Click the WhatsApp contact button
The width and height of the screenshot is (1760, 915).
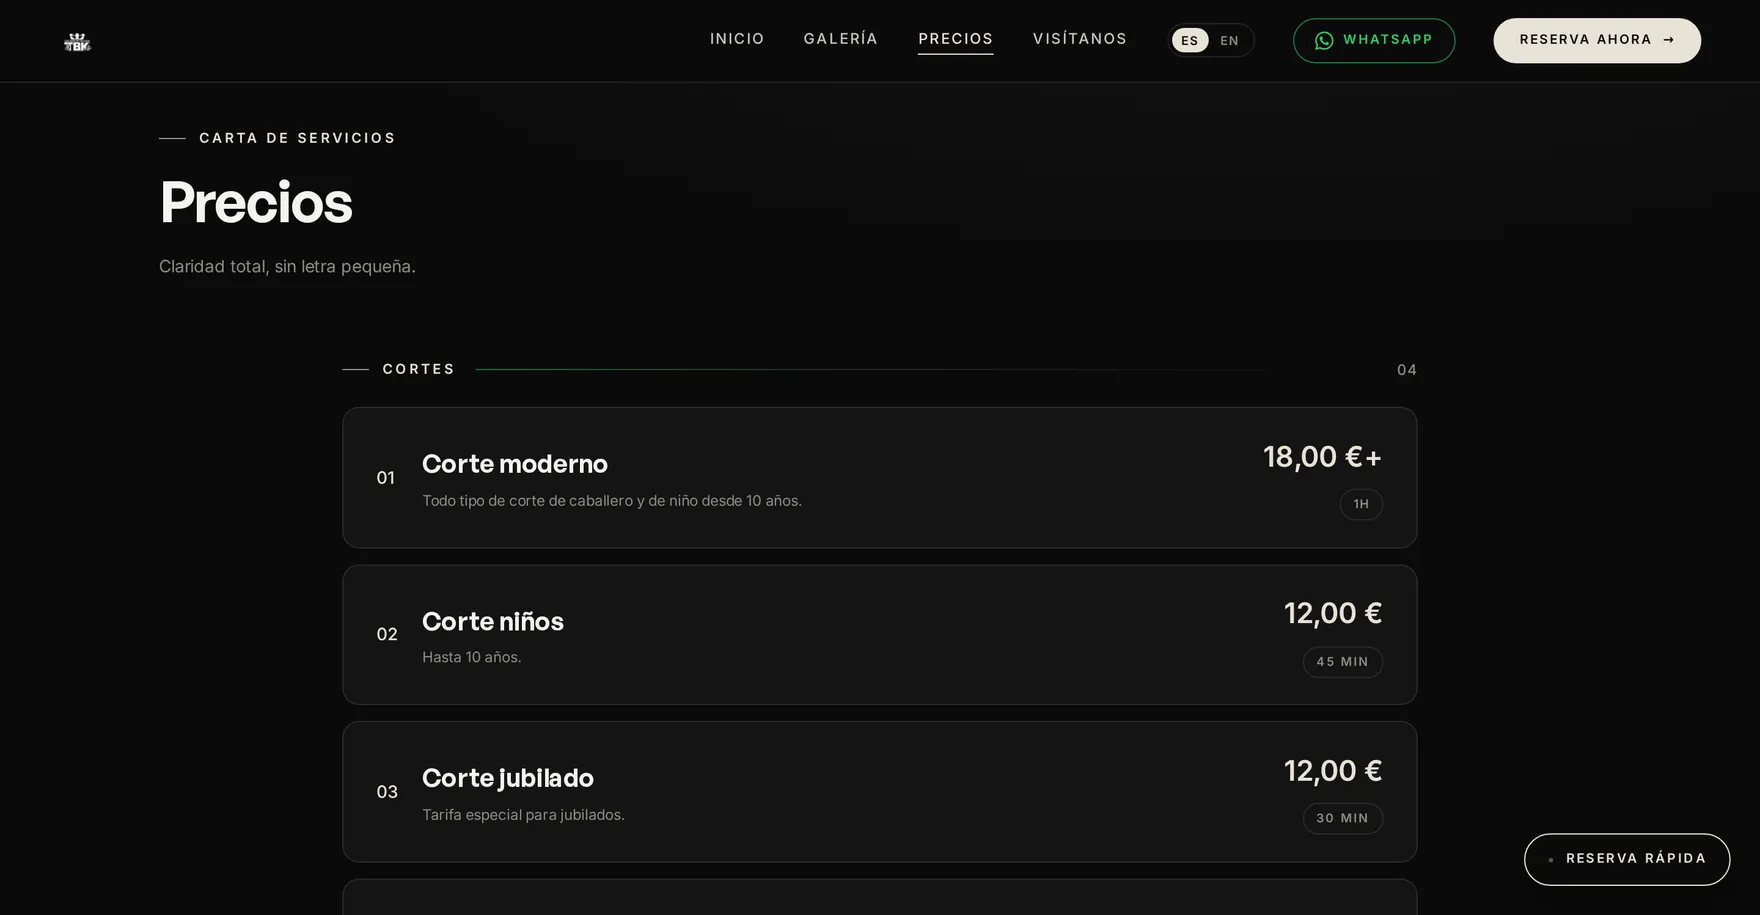(1374, 41)
